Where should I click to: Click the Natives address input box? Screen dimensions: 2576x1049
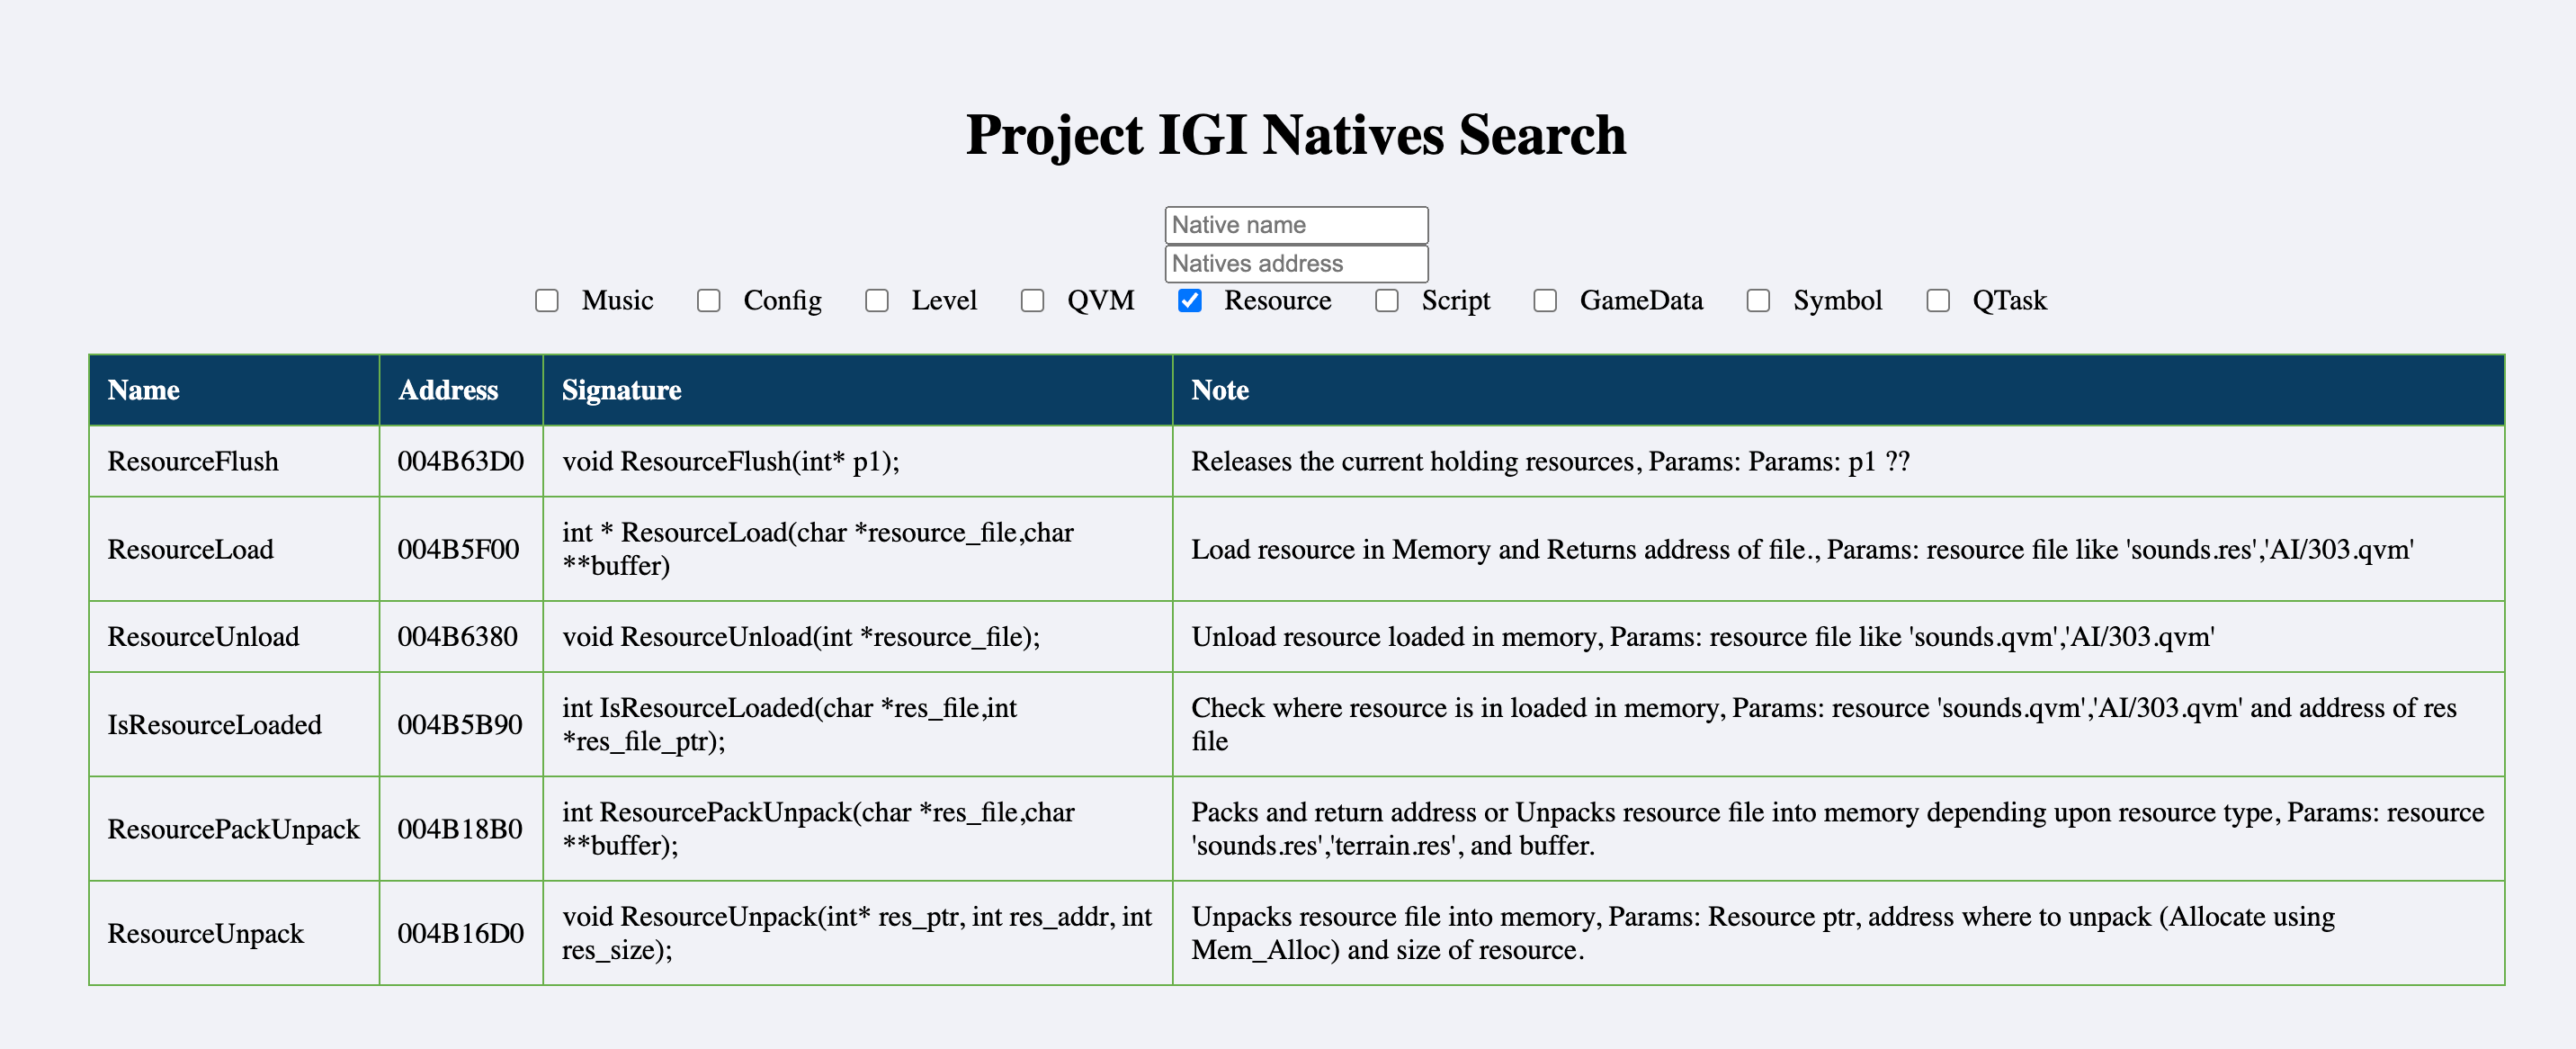pyautogui.click(x=1295, y=264)
